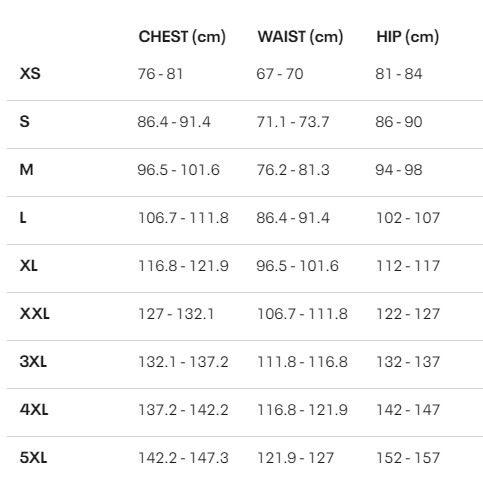Select the 5XL size row label
Viewport: 483px width, 485px height.
click(x=33, y=458)
